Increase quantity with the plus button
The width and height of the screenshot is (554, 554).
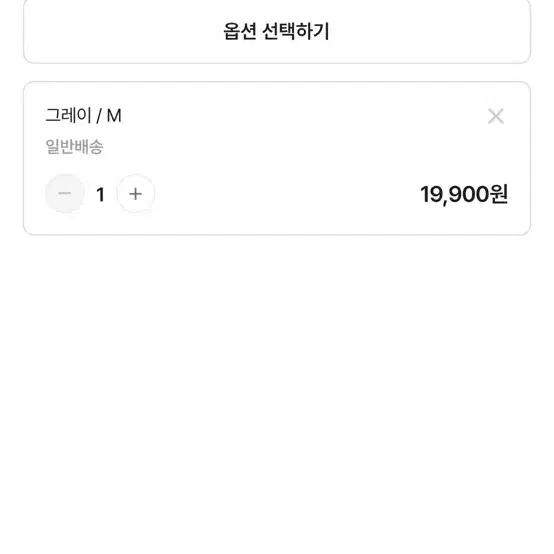tap(136, 194)
